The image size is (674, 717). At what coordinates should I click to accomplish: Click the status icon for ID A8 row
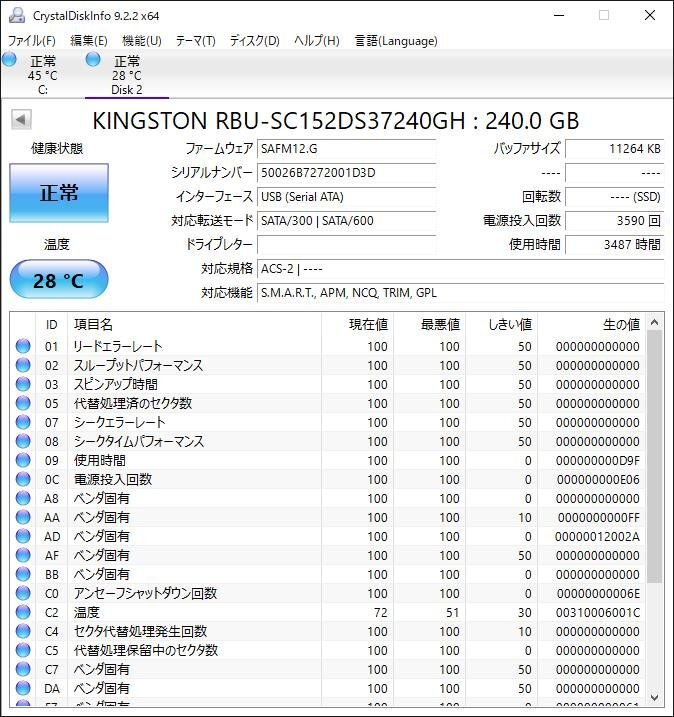[23, 498]
